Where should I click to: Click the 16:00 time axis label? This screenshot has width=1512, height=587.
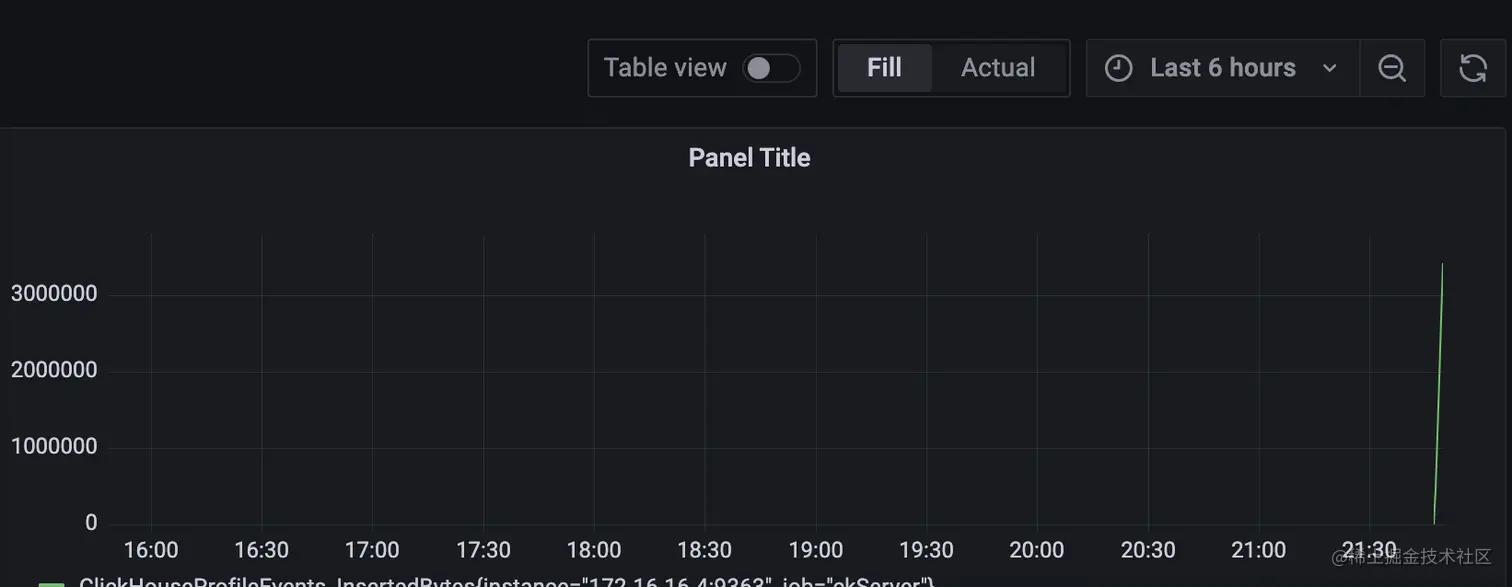151,550
